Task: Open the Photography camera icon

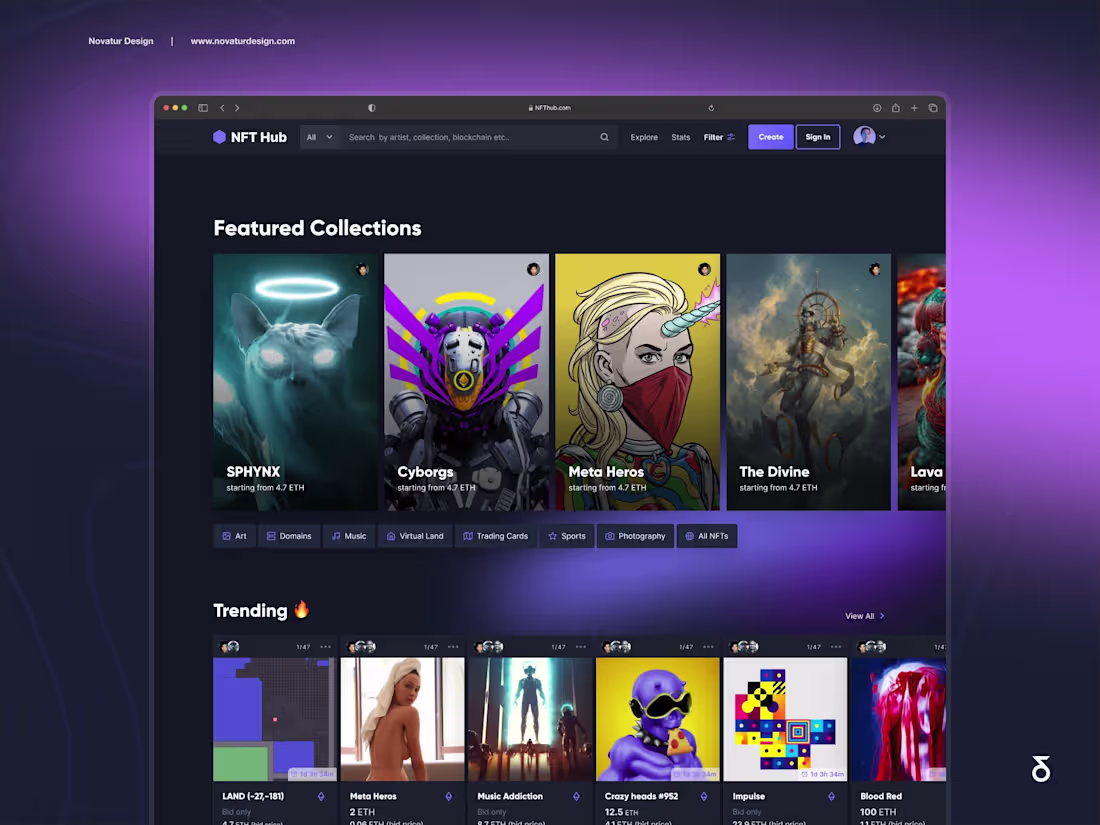Action: tap(610, 536)
